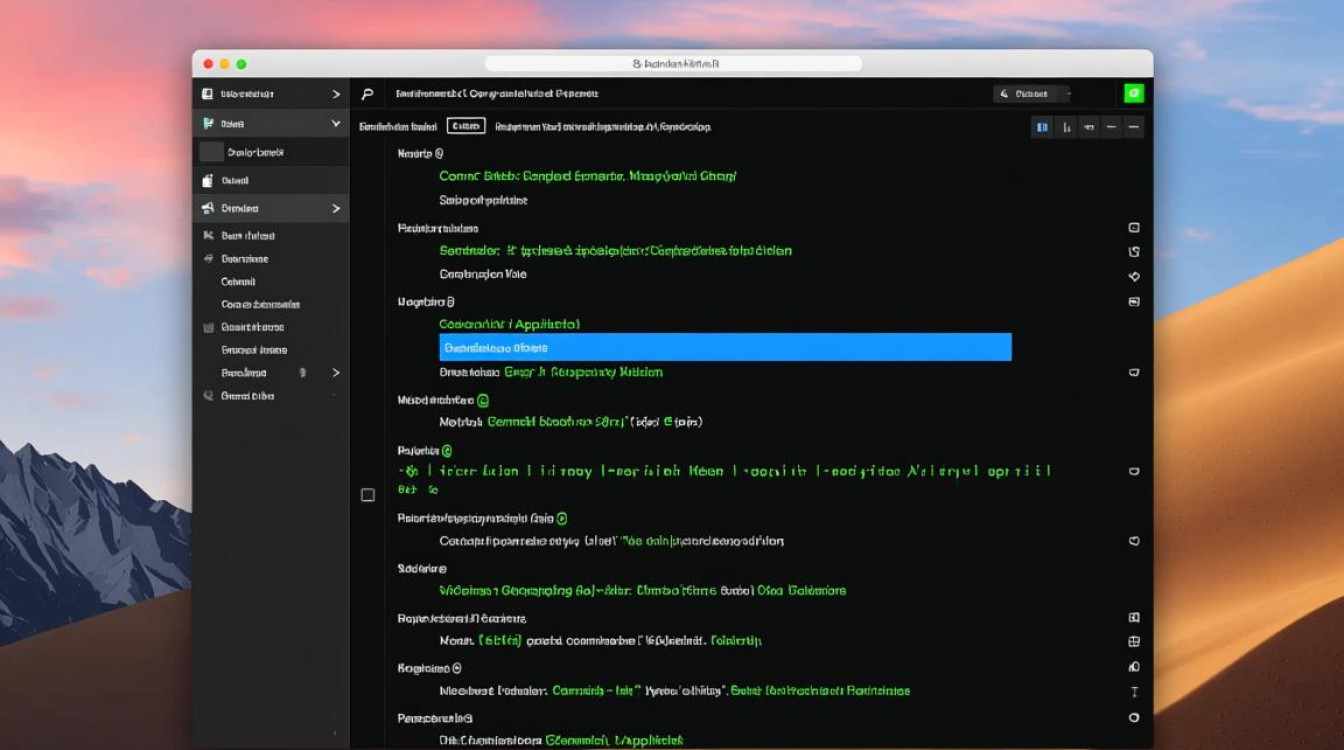Click the magnifier search icon in header
1344x750 pixels.
[367, 94]
